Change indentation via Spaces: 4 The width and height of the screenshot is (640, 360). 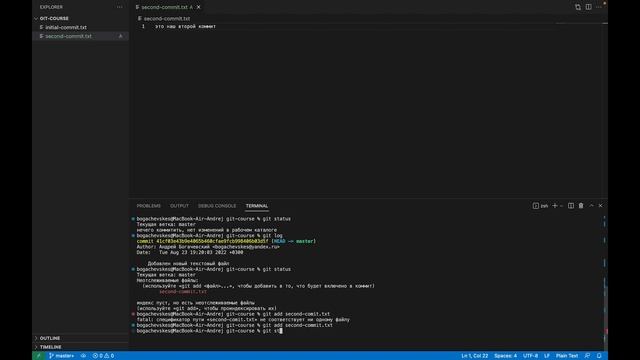pos(505,356)
